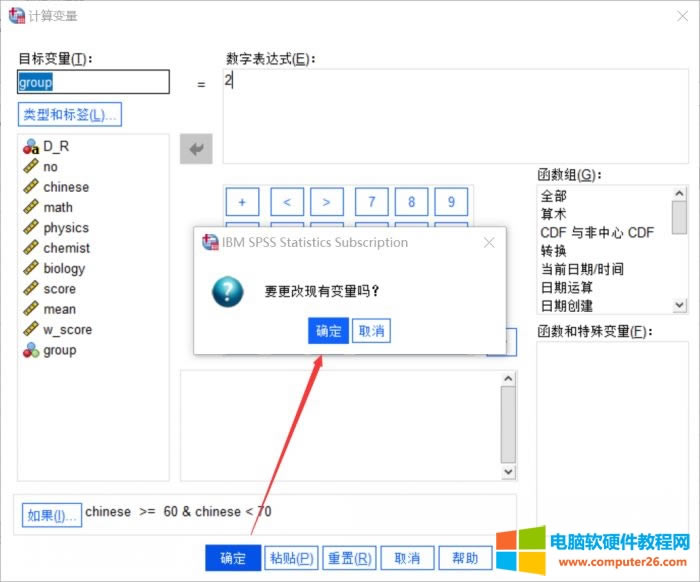Click the arrow button to move variable into expression
This screenshot has height=582, width=700.
click(x=196, y=150)
